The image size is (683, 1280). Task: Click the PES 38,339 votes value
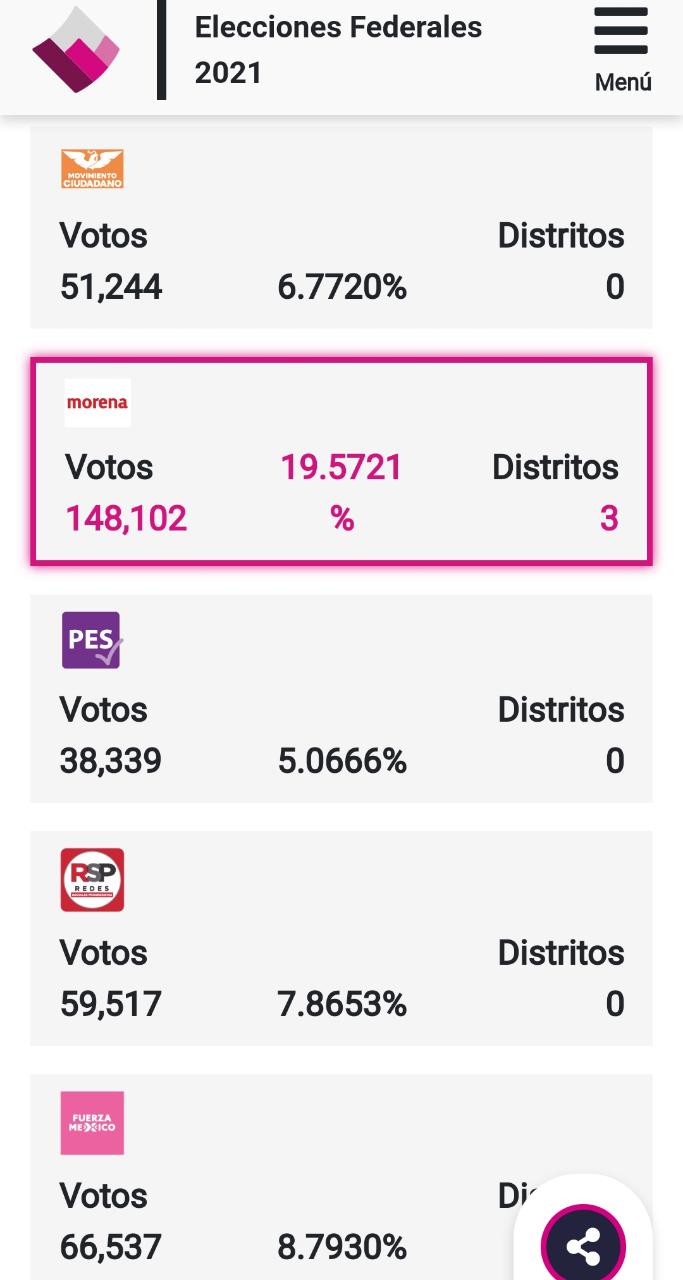click(x=111, y=762)
